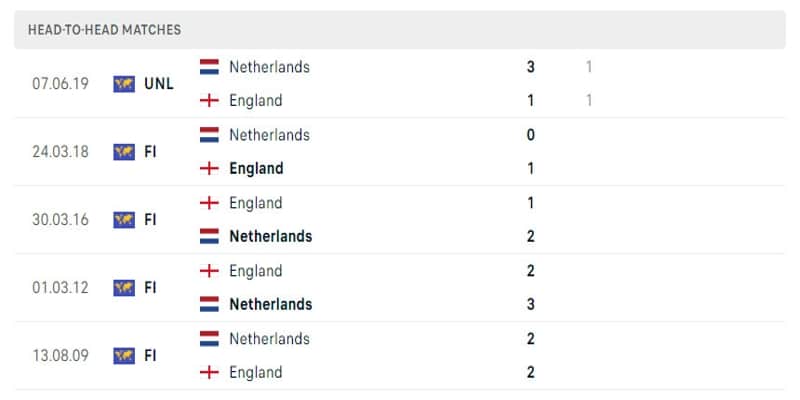The image size is (800, 400).
Task: Select the Head-To-Head Matches header
Action: click(x=104, y=30)
